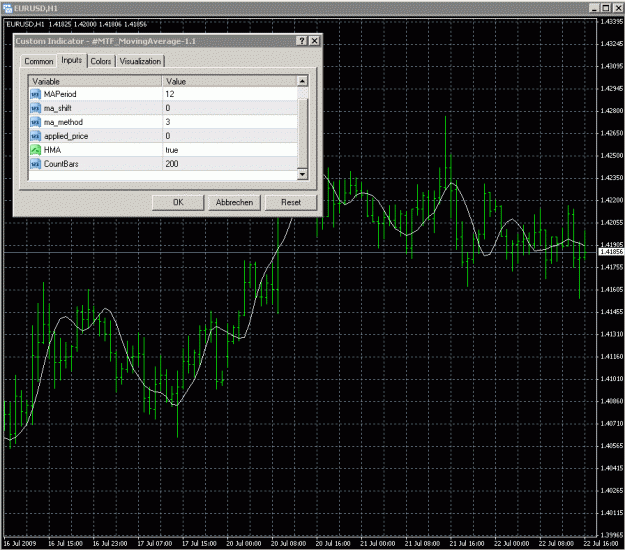Click the MAPeriod variable name
This screenshot has width=625, height=550.
point(60,94)
